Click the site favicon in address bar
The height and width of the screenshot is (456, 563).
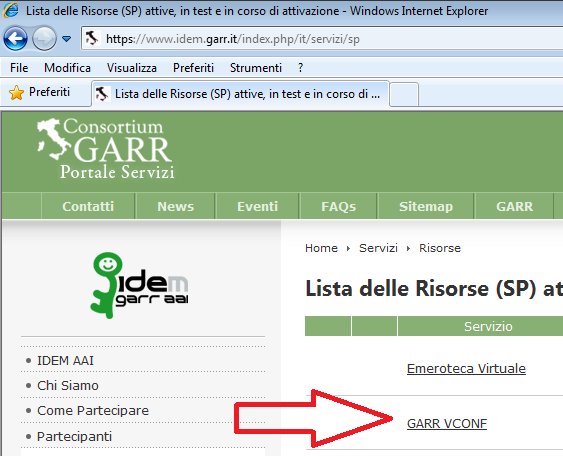coord(92,38)
